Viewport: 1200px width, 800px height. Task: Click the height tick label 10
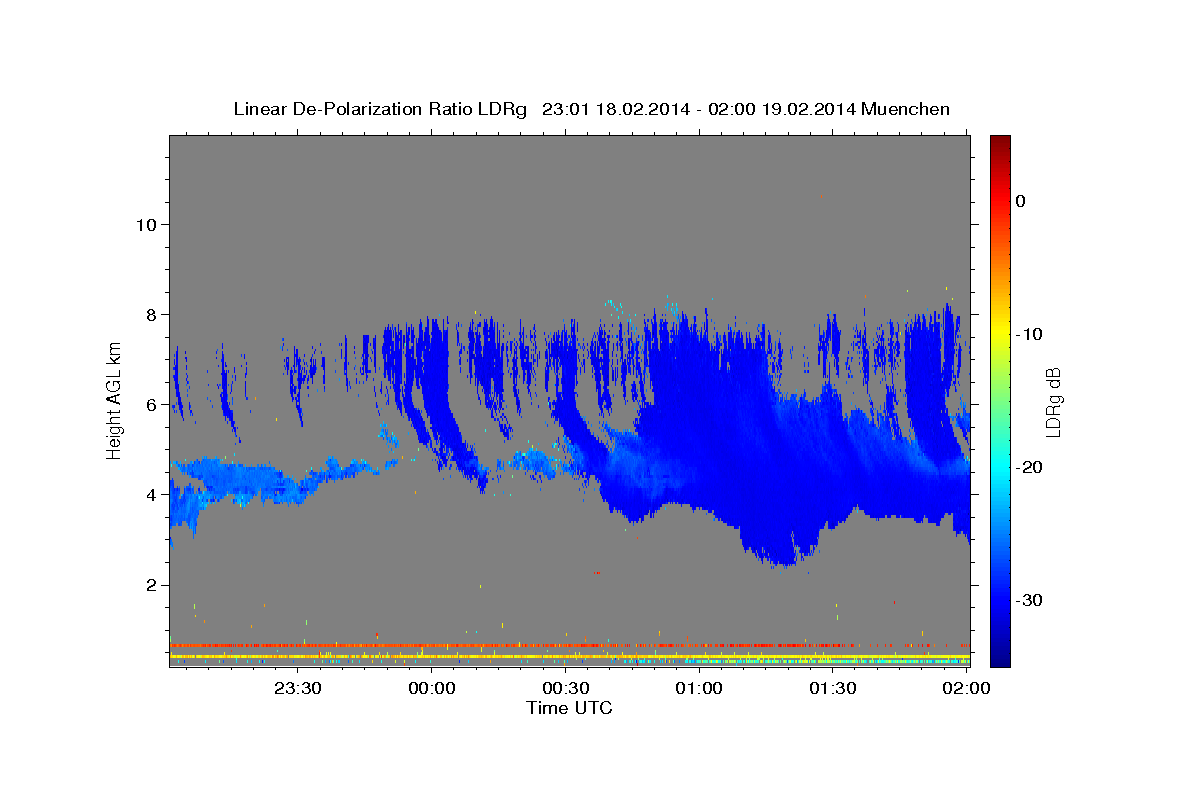click(145, 224)
